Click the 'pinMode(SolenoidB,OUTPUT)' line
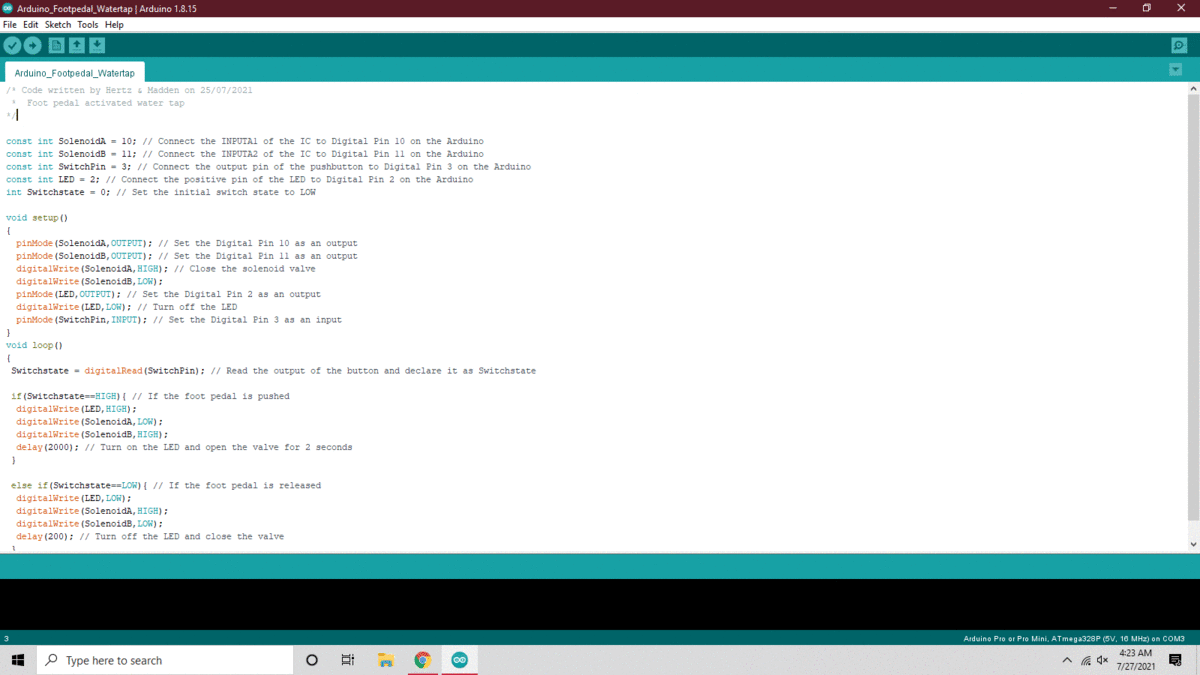Image resolution: width=1200 pixels, height=675 pixels. click(186, 256)
